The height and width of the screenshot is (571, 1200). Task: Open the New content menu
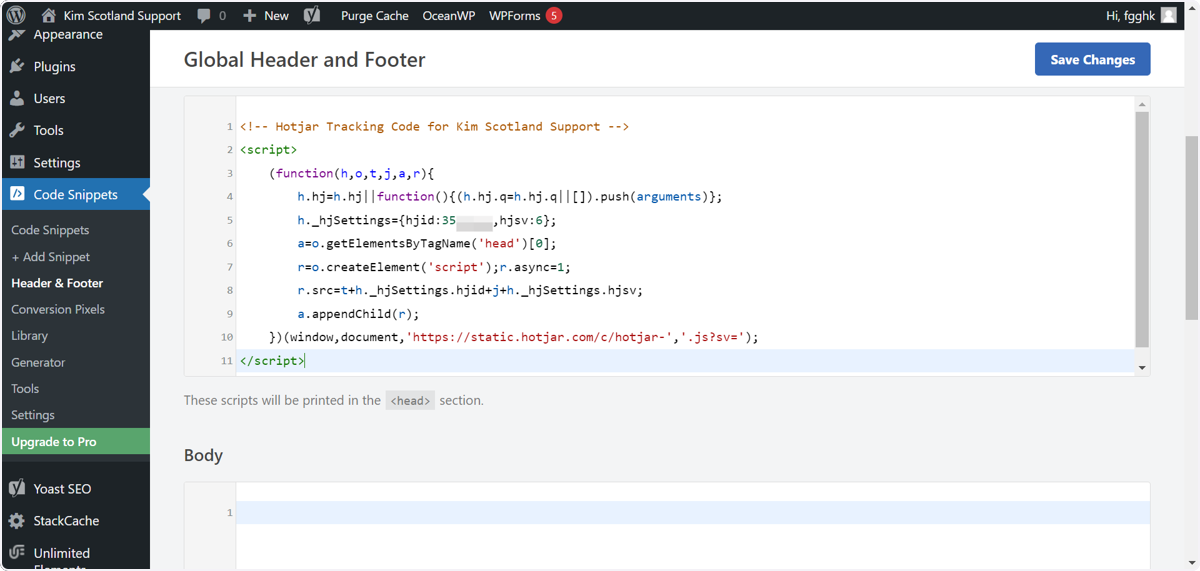click(x=277, y=16)
